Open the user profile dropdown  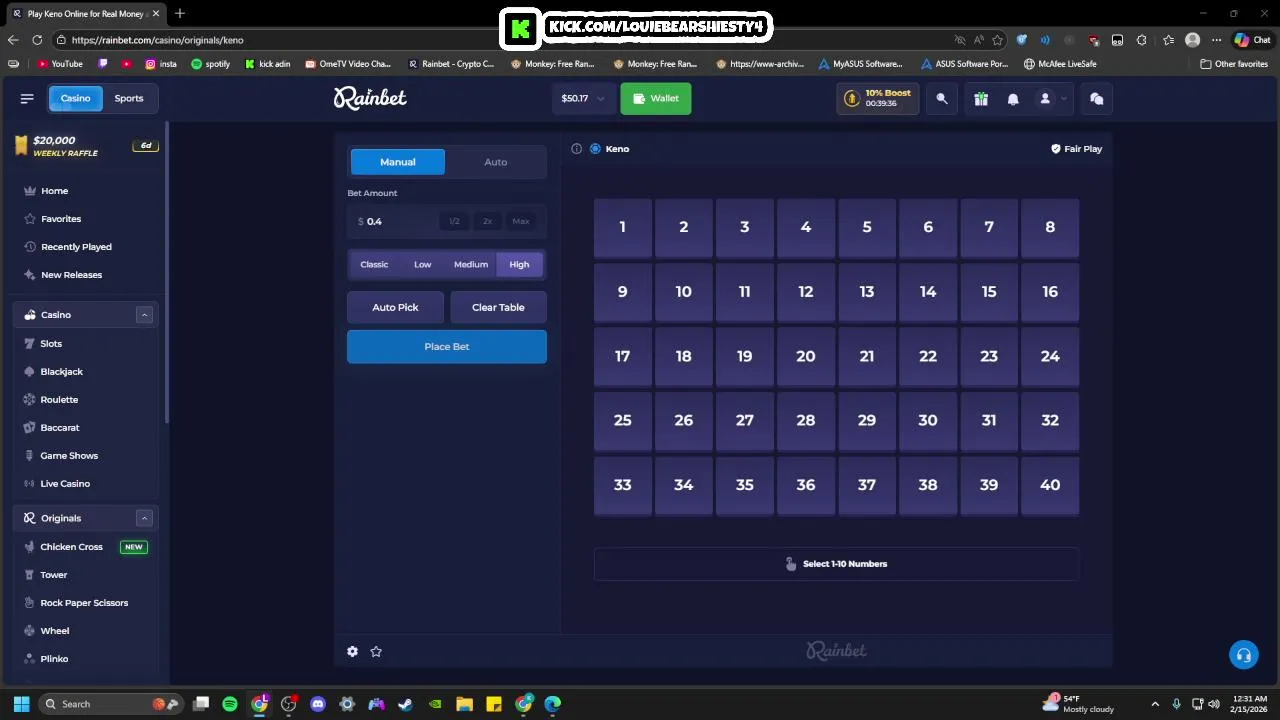(1052, 99)
